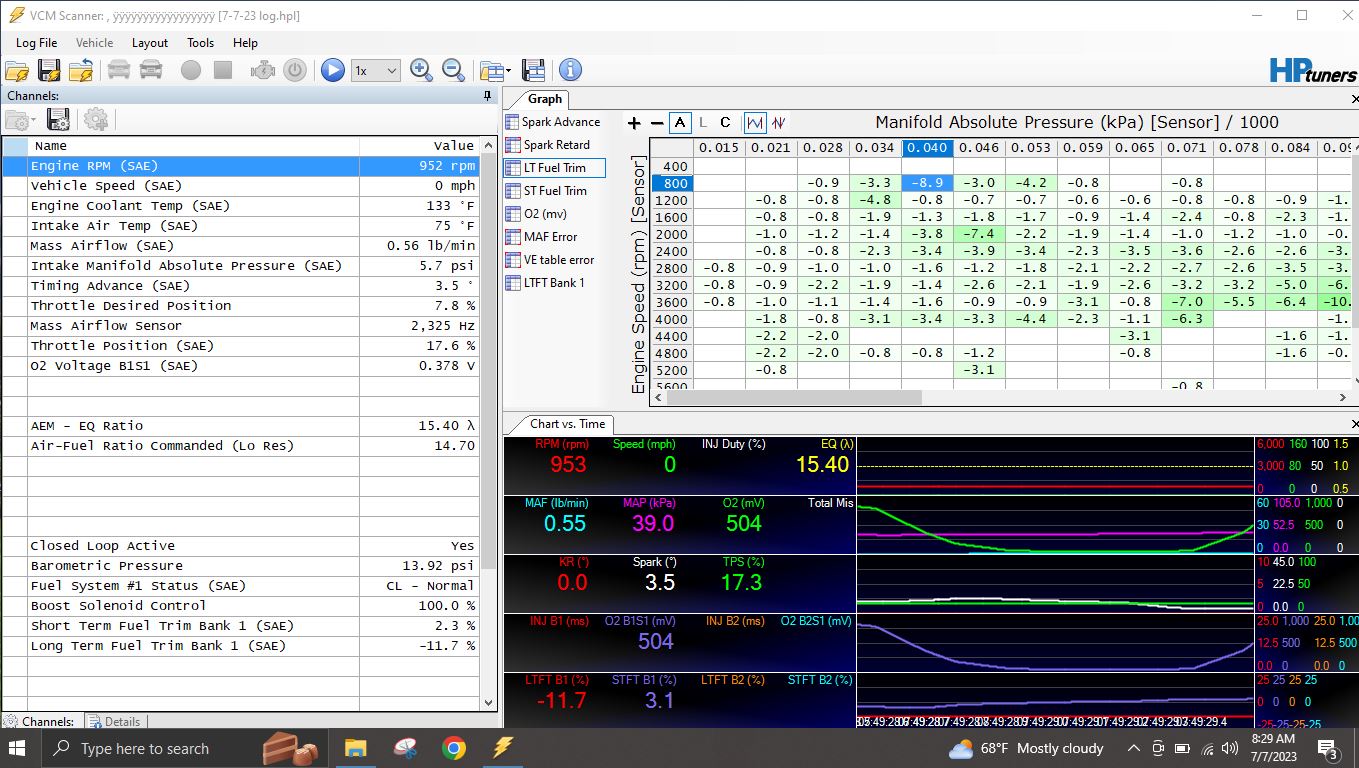Select the O2 (mv) graph

click(553, 214)
